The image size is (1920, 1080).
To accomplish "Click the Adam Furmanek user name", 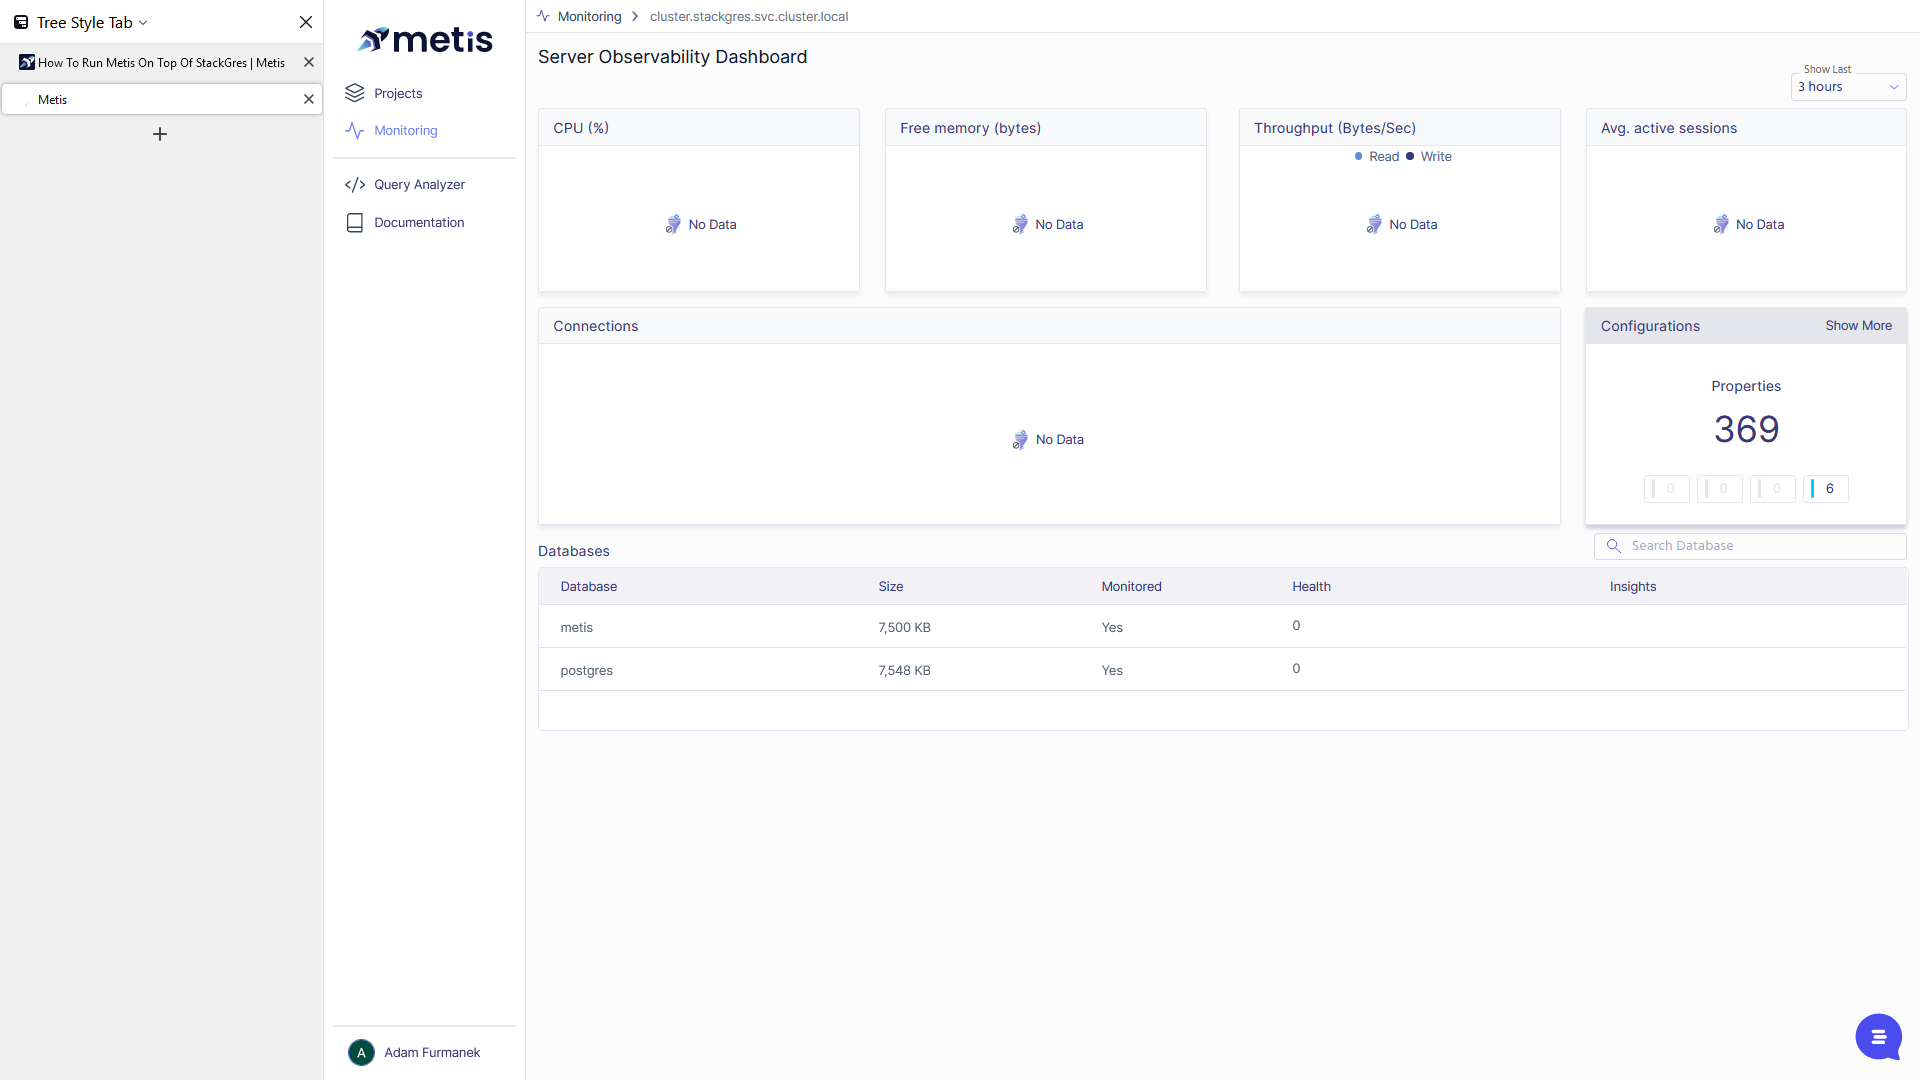I will (432, 1052).
